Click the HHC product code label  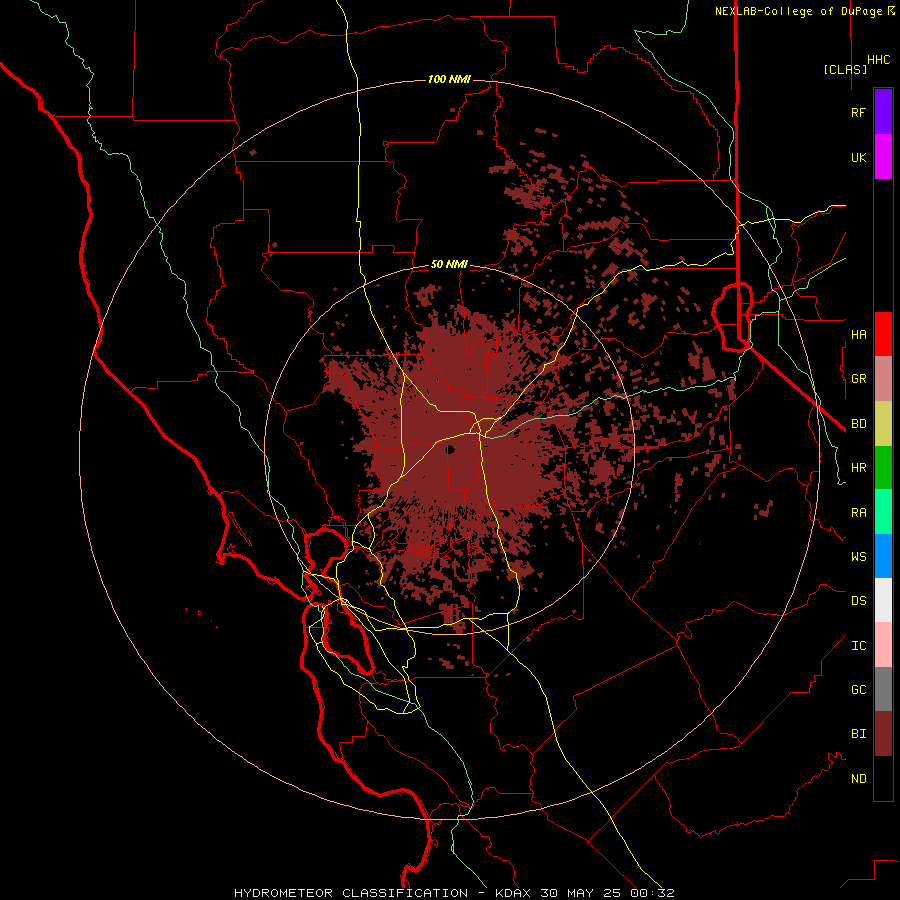click(x=878, y=60)
